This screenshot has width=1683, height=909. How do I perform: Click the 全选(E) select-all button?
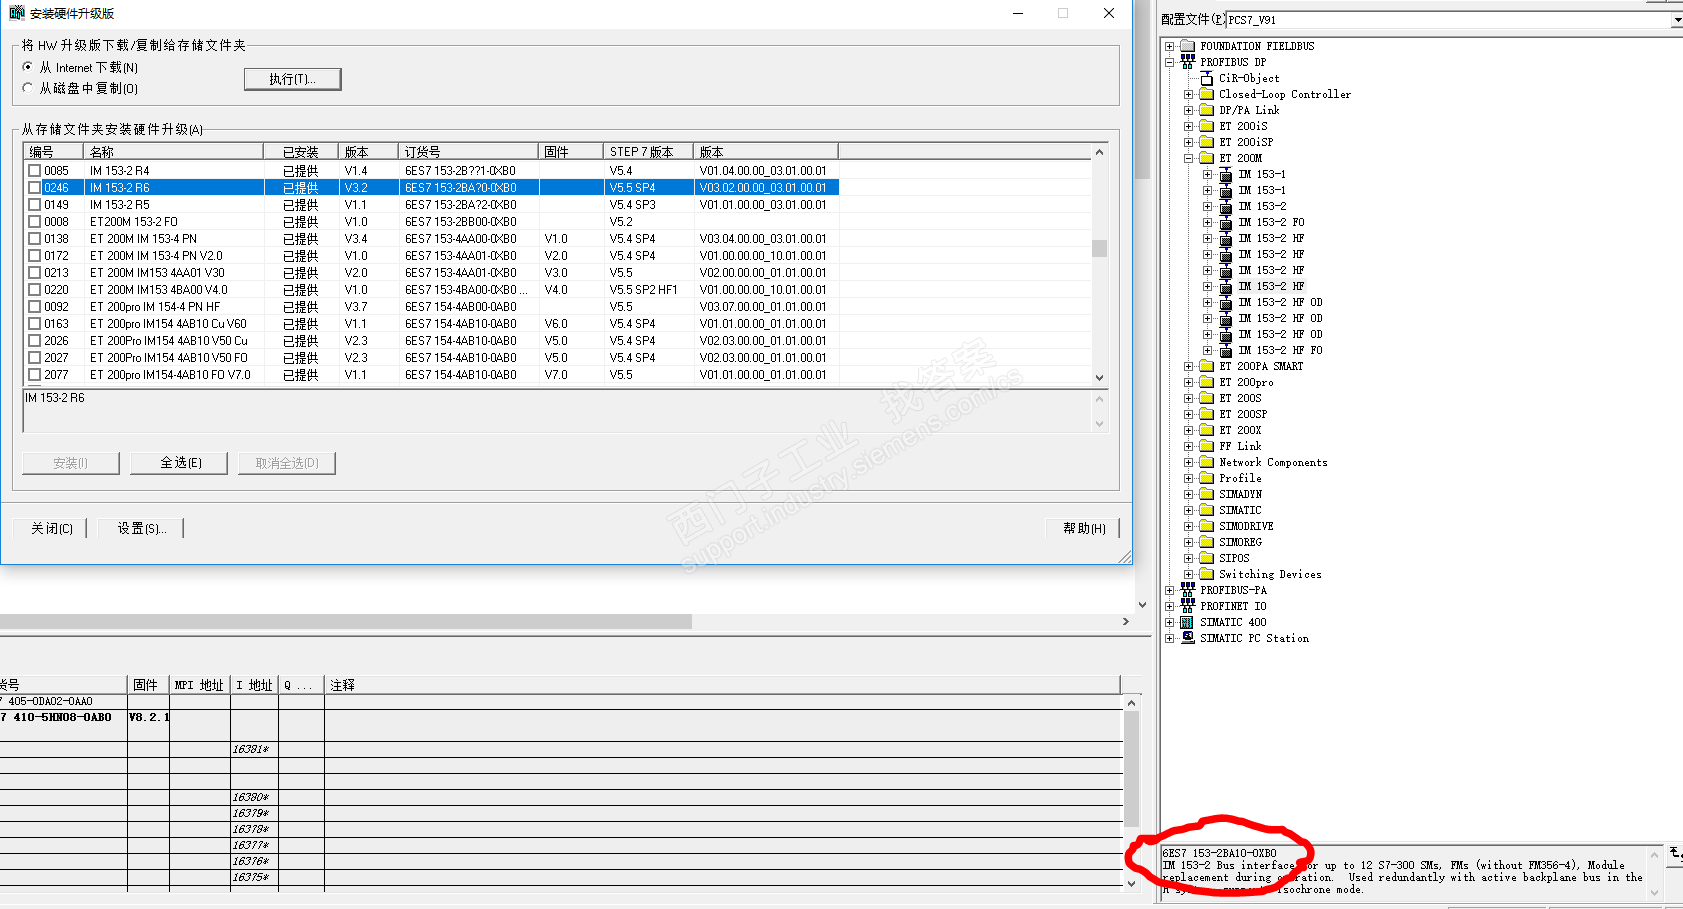point(180,463)
